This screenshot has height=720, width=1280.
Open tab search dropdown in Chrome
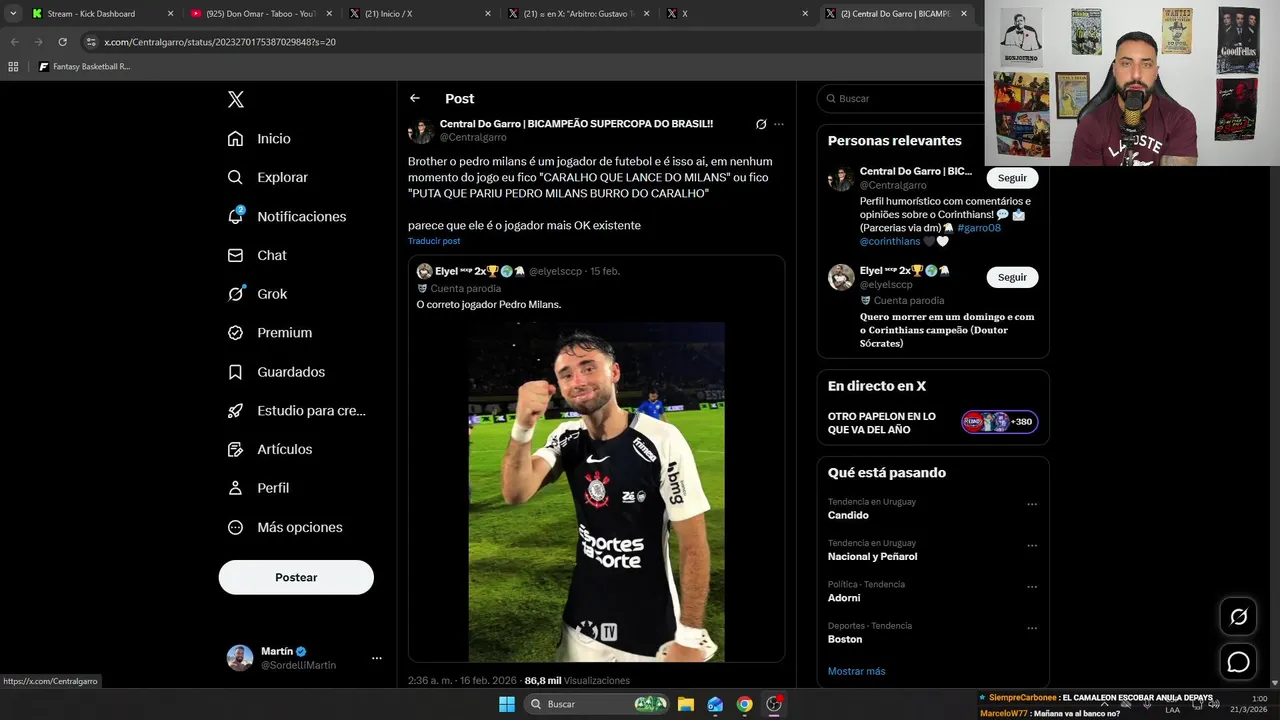(x=13, y=14)
